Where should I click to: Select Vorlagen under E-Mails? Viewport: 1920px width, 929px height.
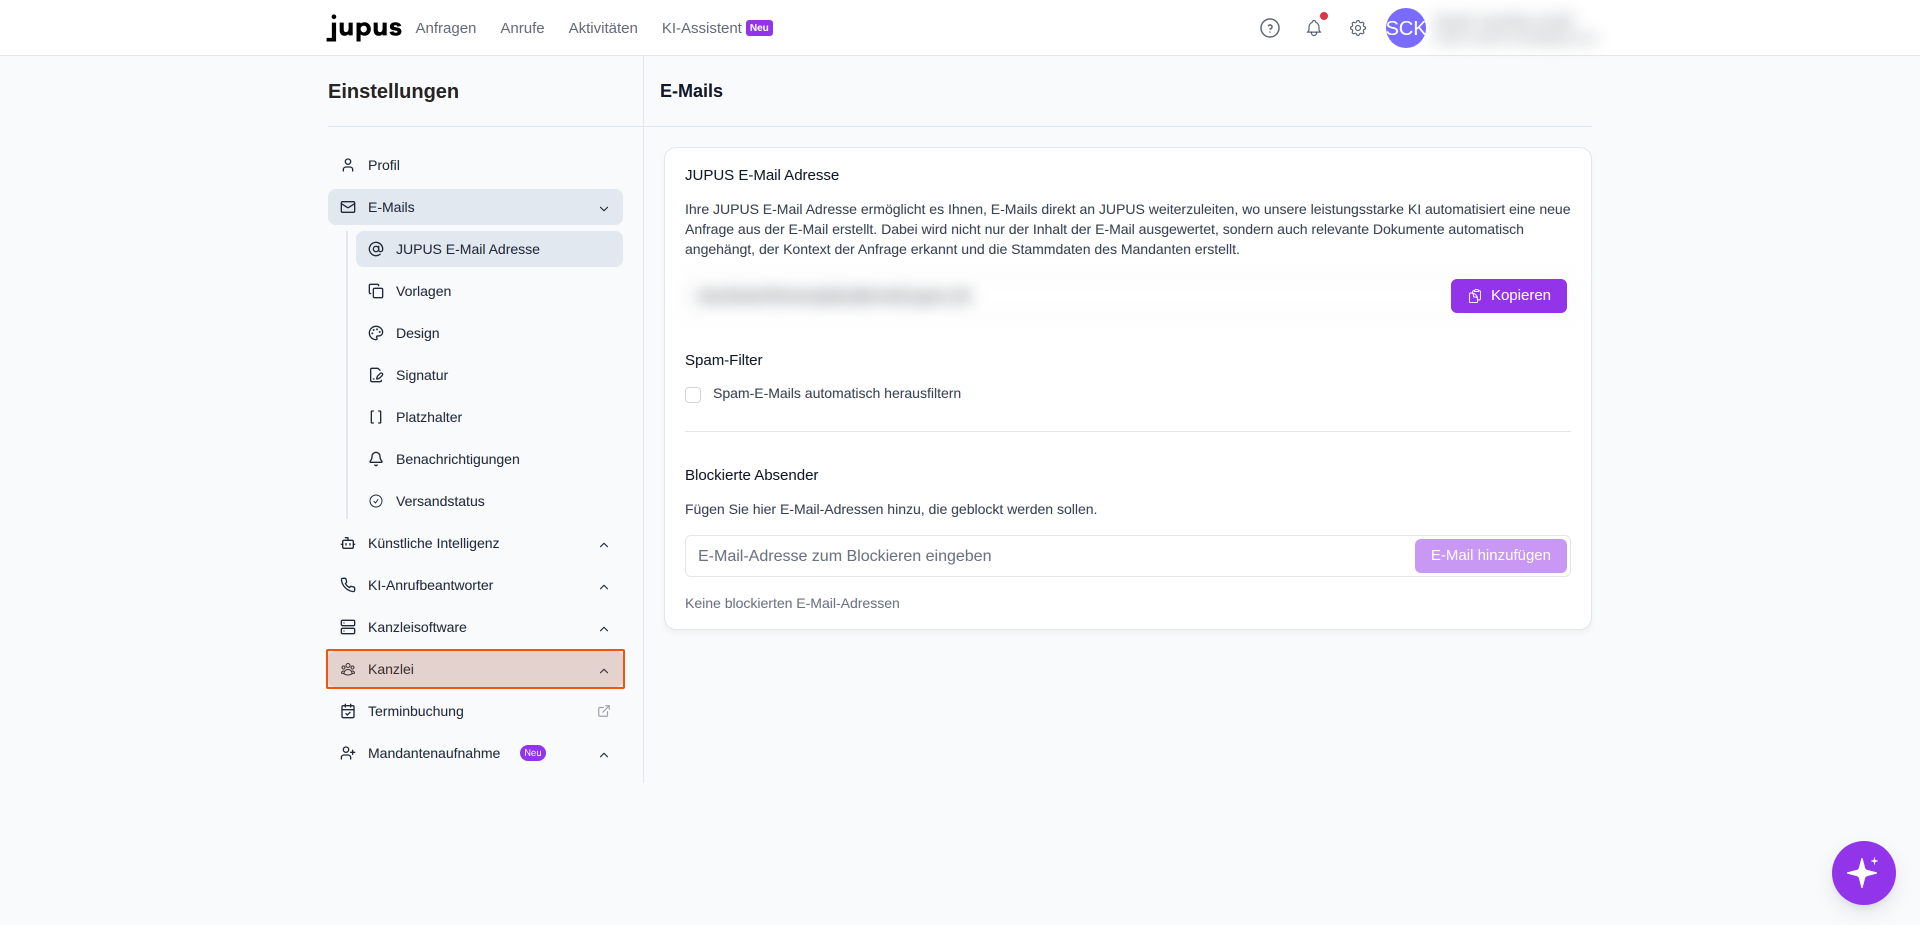(489, 291)
